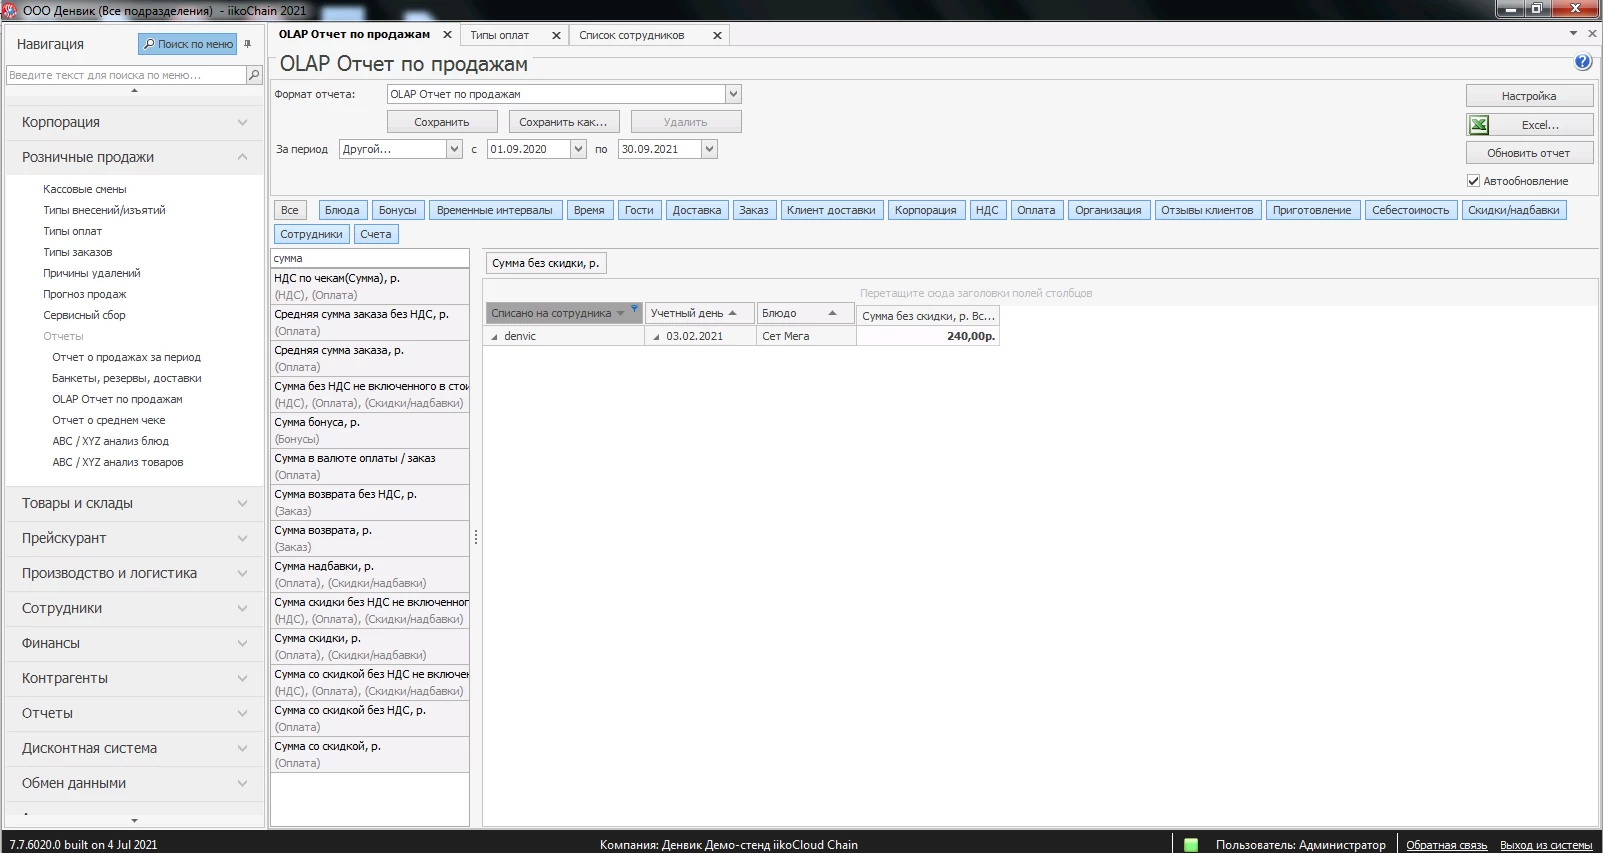Viewport: 1603px width, 853px height.
Task: Switch to the Типы оплат tab
Action: pos(500,35)
